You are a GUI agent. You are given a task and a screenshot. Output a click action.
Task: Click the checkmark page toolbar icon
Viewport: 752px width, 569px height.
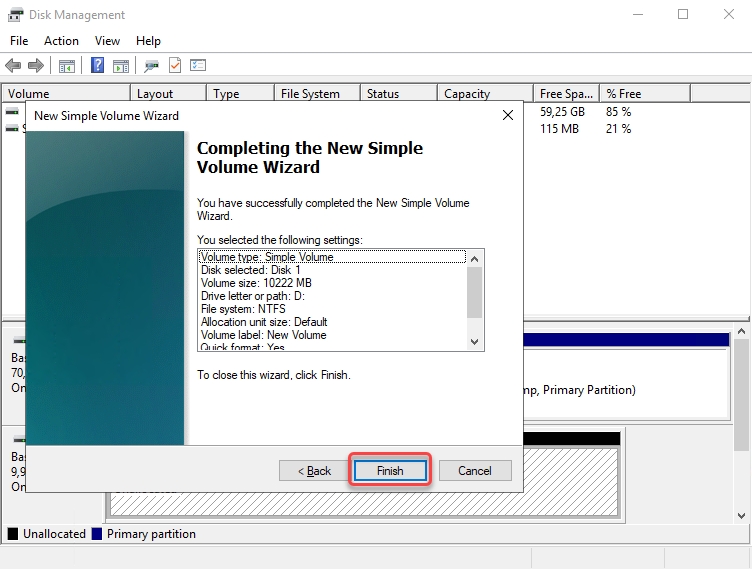coord(175,66)
